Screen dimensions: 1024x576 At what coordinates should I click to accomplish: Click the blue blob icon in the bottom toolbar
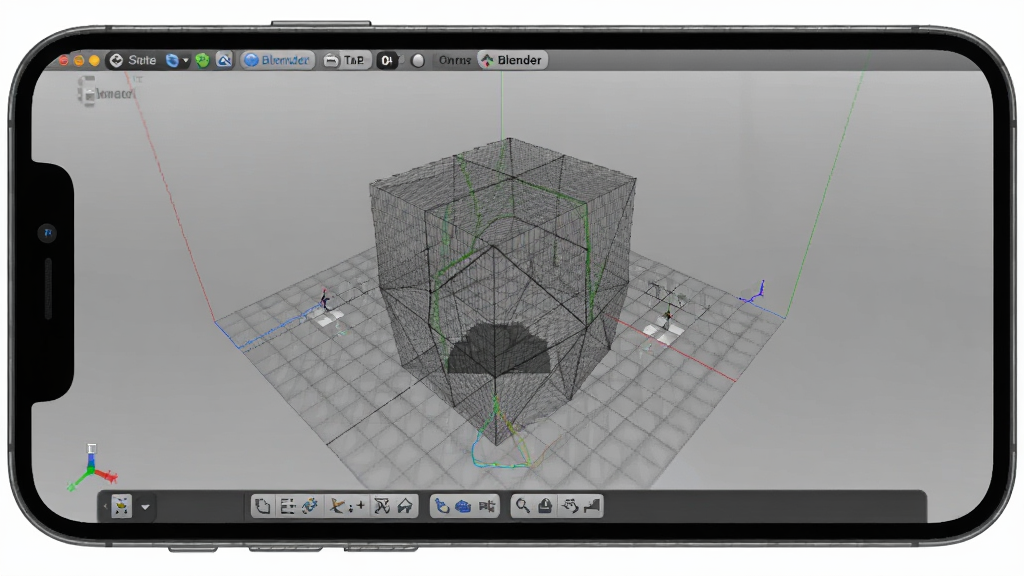click(x=463, y=506)
